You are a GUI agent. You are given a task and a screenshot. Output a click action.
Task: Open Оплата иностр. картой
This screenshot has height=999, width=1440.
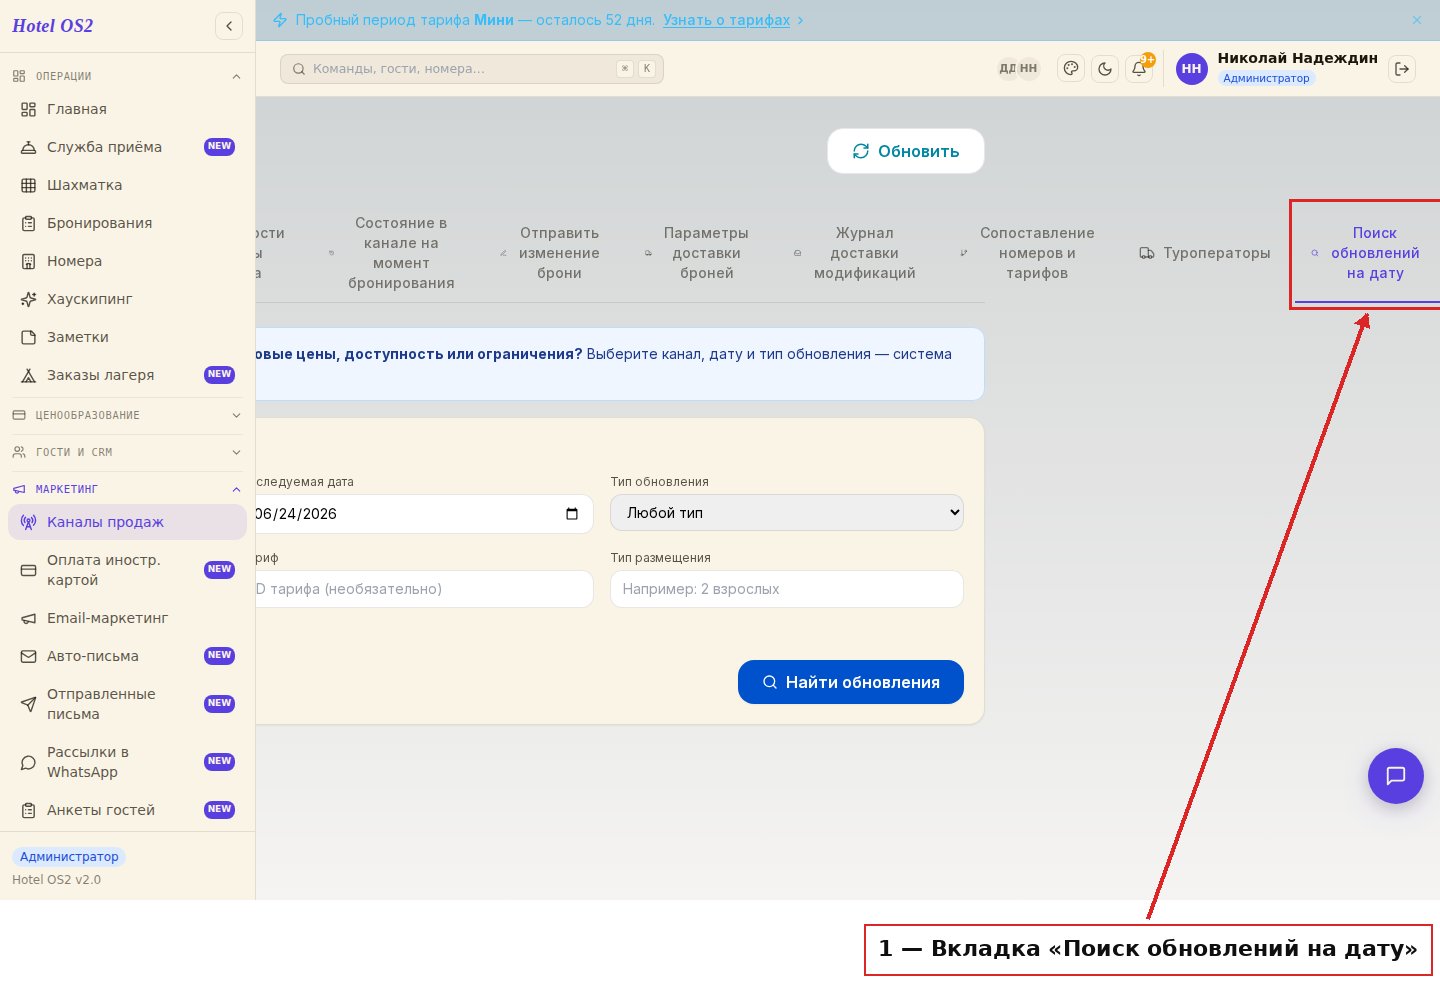(x=127, y=570)
